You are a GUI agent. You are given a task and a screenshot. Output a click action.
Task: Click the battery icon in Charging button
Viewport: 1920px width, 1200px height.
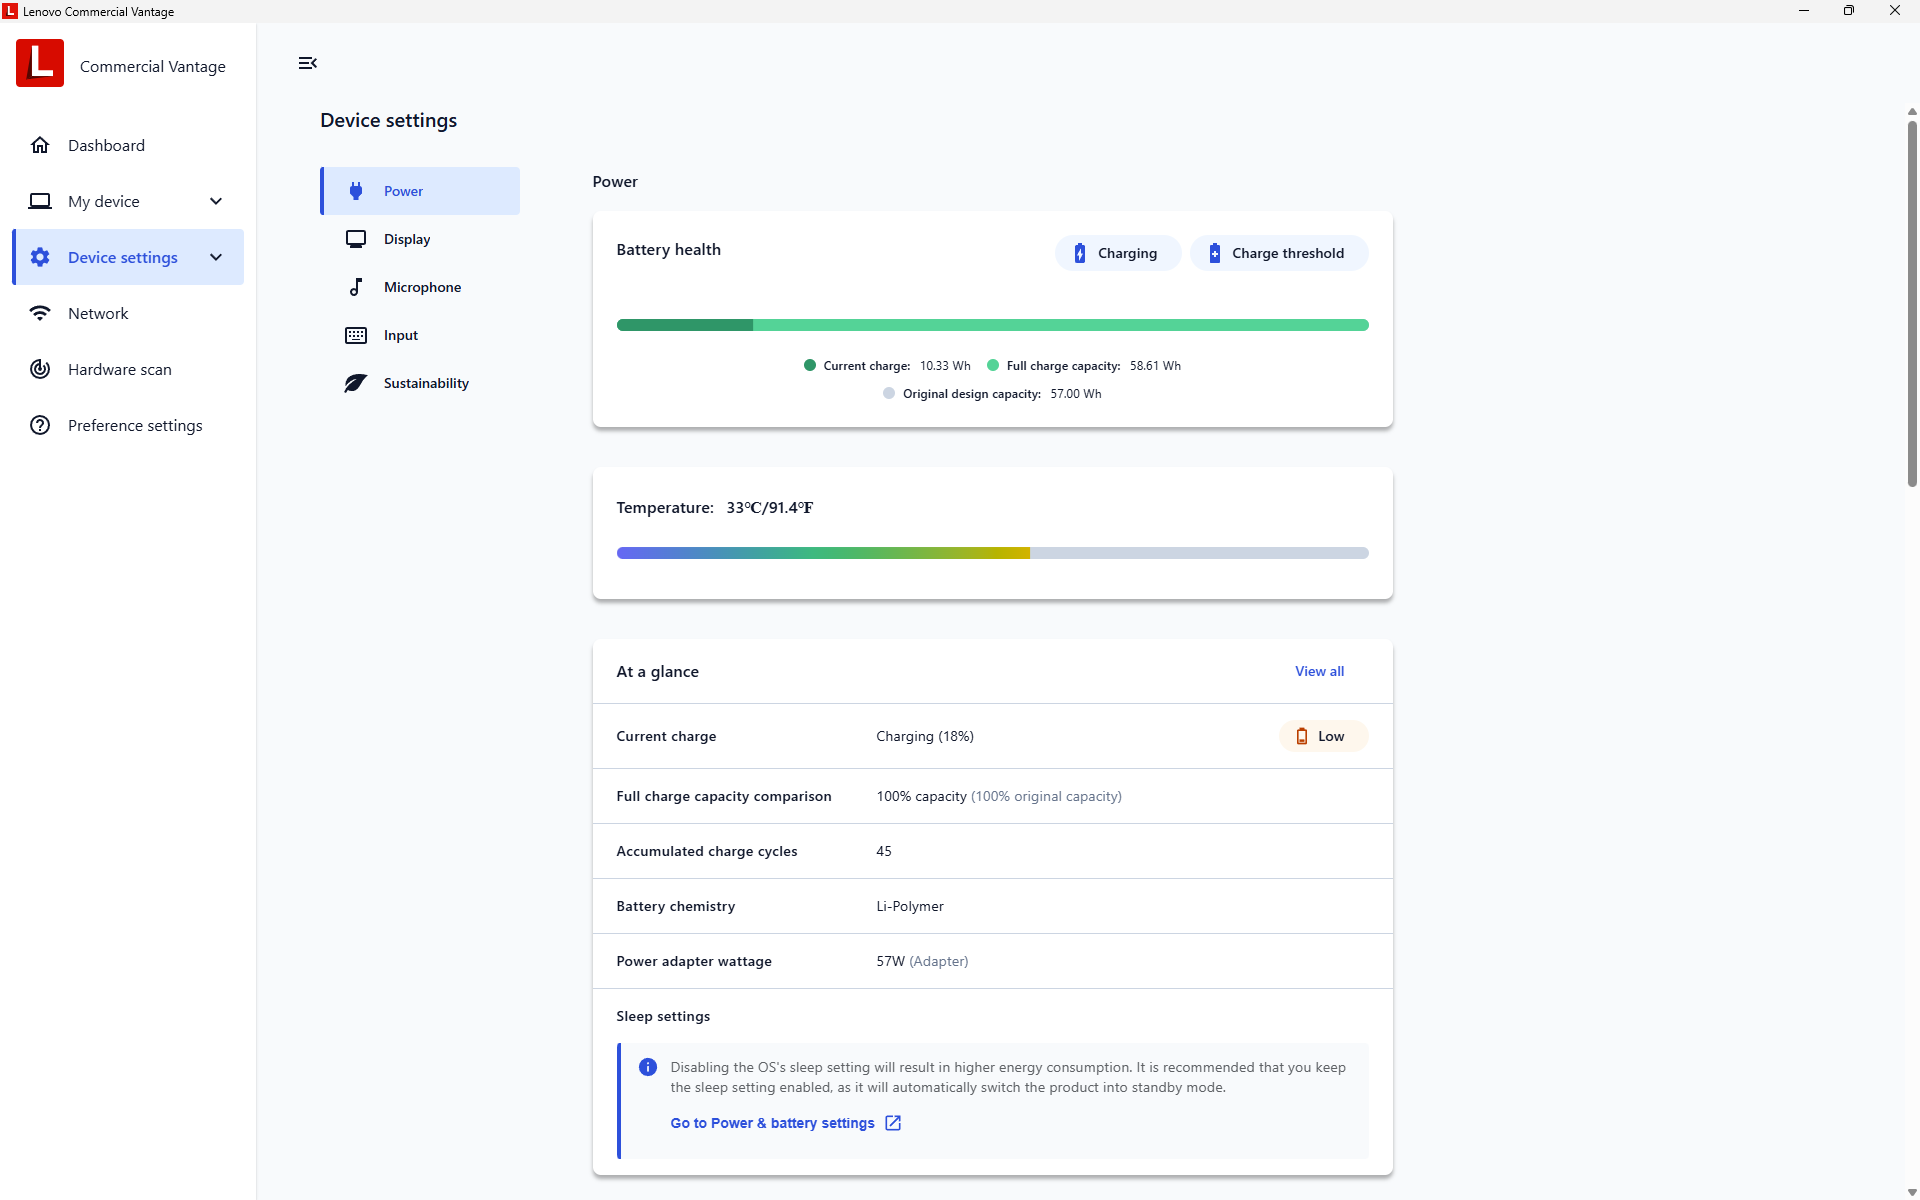coord(1080,253)
